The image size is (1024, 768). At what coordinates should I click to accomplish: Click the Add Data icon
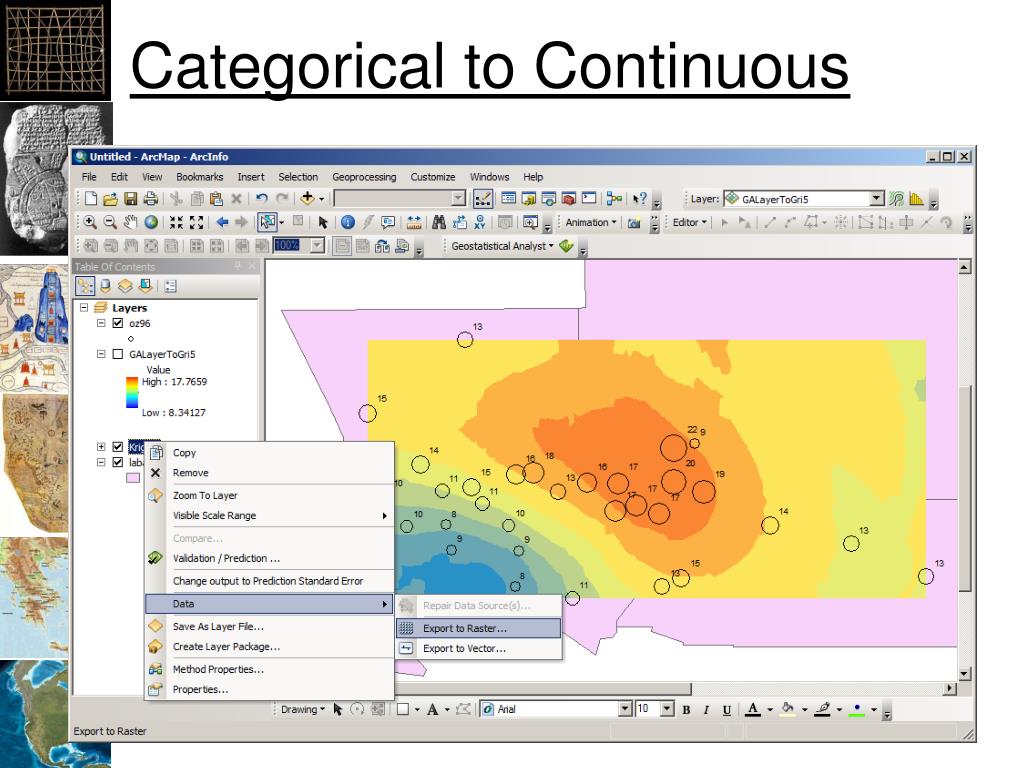click(x=307, y=199)
